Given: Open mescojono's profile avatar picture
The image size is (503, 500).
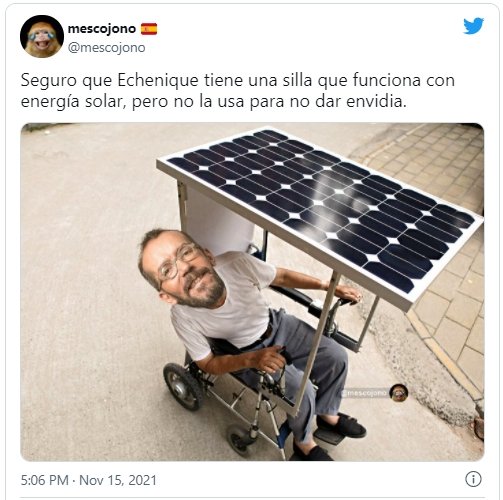Looking at the screenshot, I should (42, 36).
